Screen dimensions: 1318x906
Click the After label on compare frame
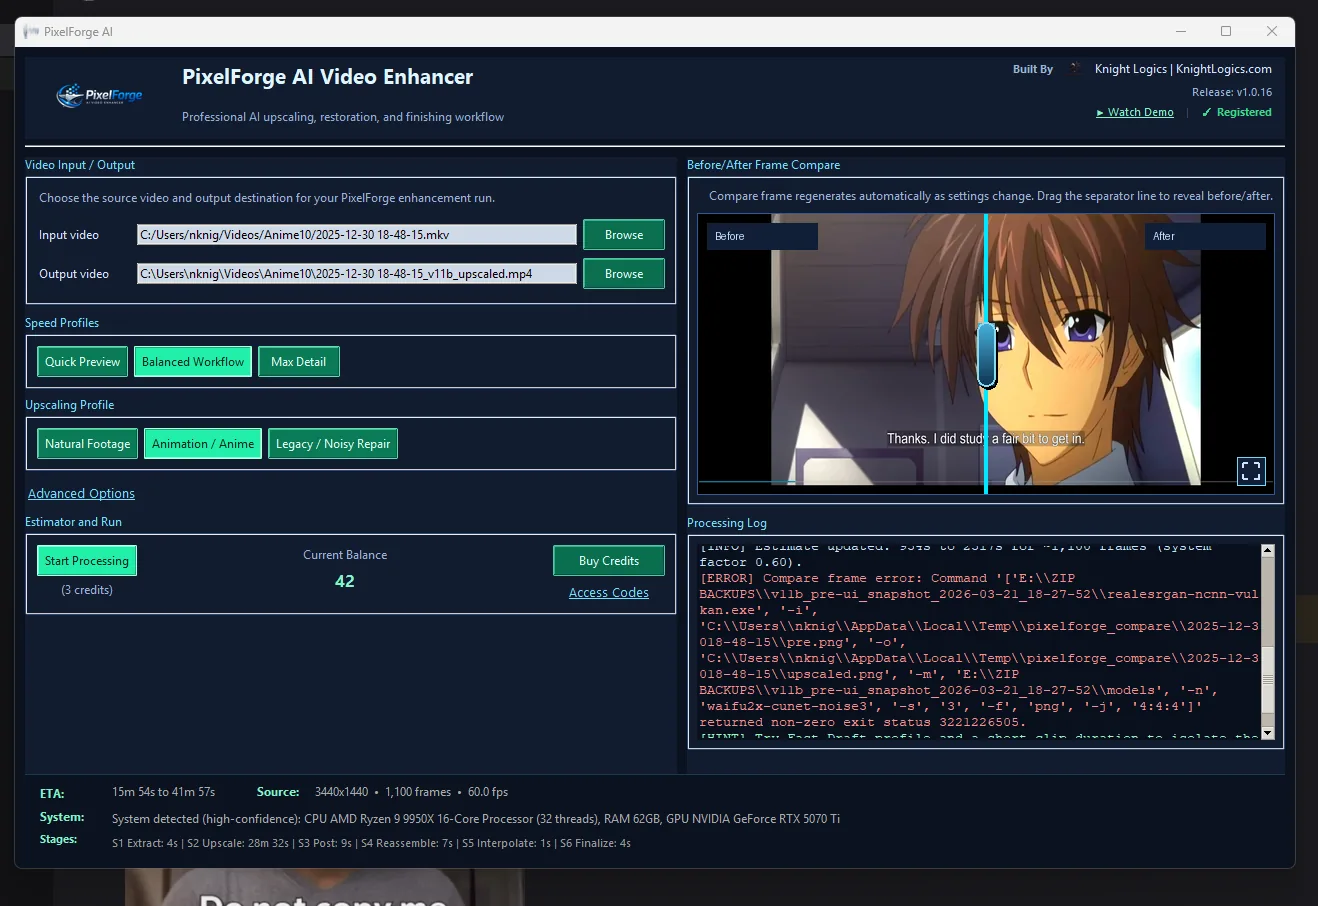click(x=1205, y=236)
